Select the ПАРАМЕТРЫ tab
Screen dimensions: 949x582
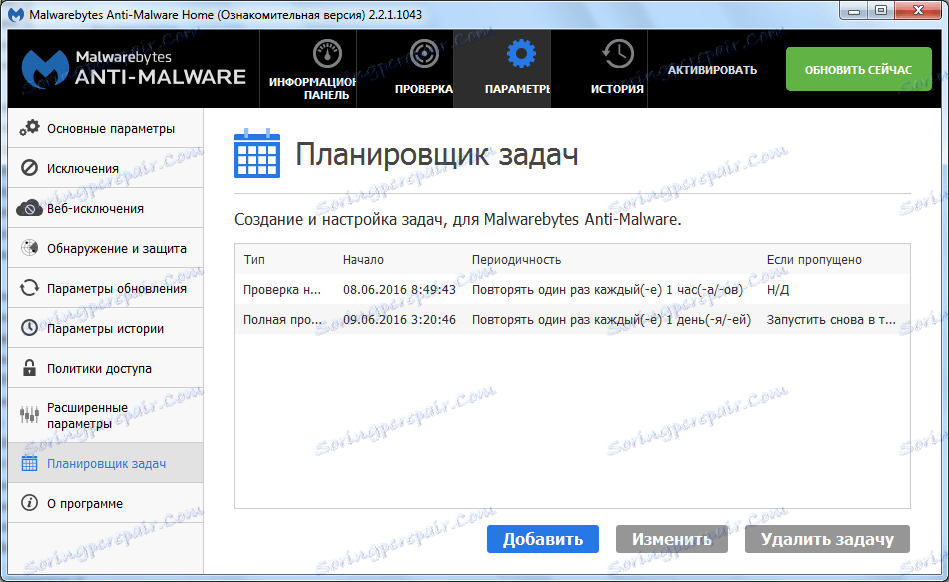502,68
